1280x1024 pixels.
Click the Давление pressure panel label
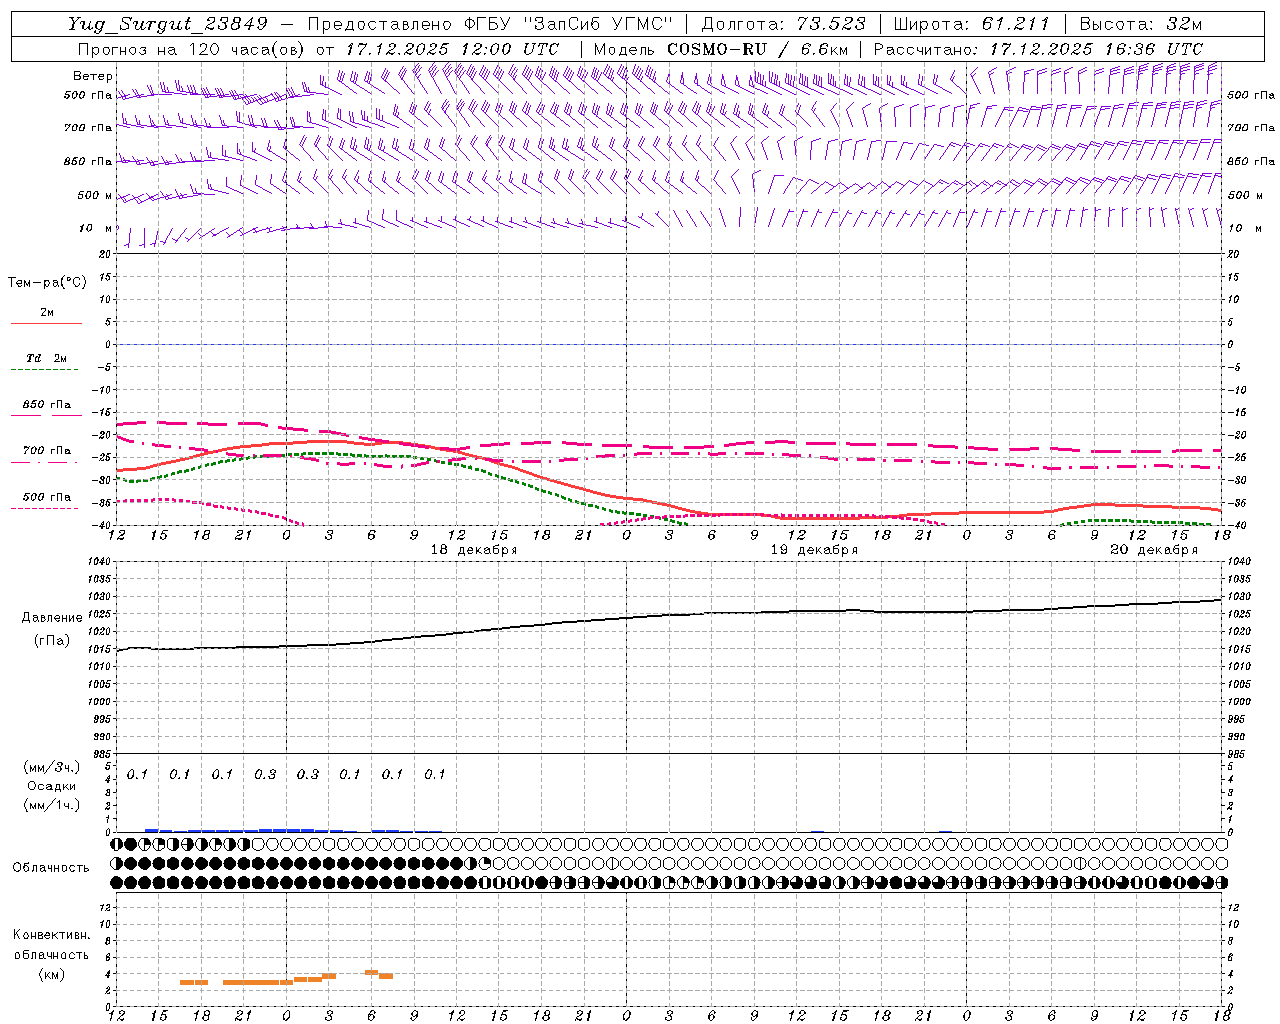tap(52, 617)
